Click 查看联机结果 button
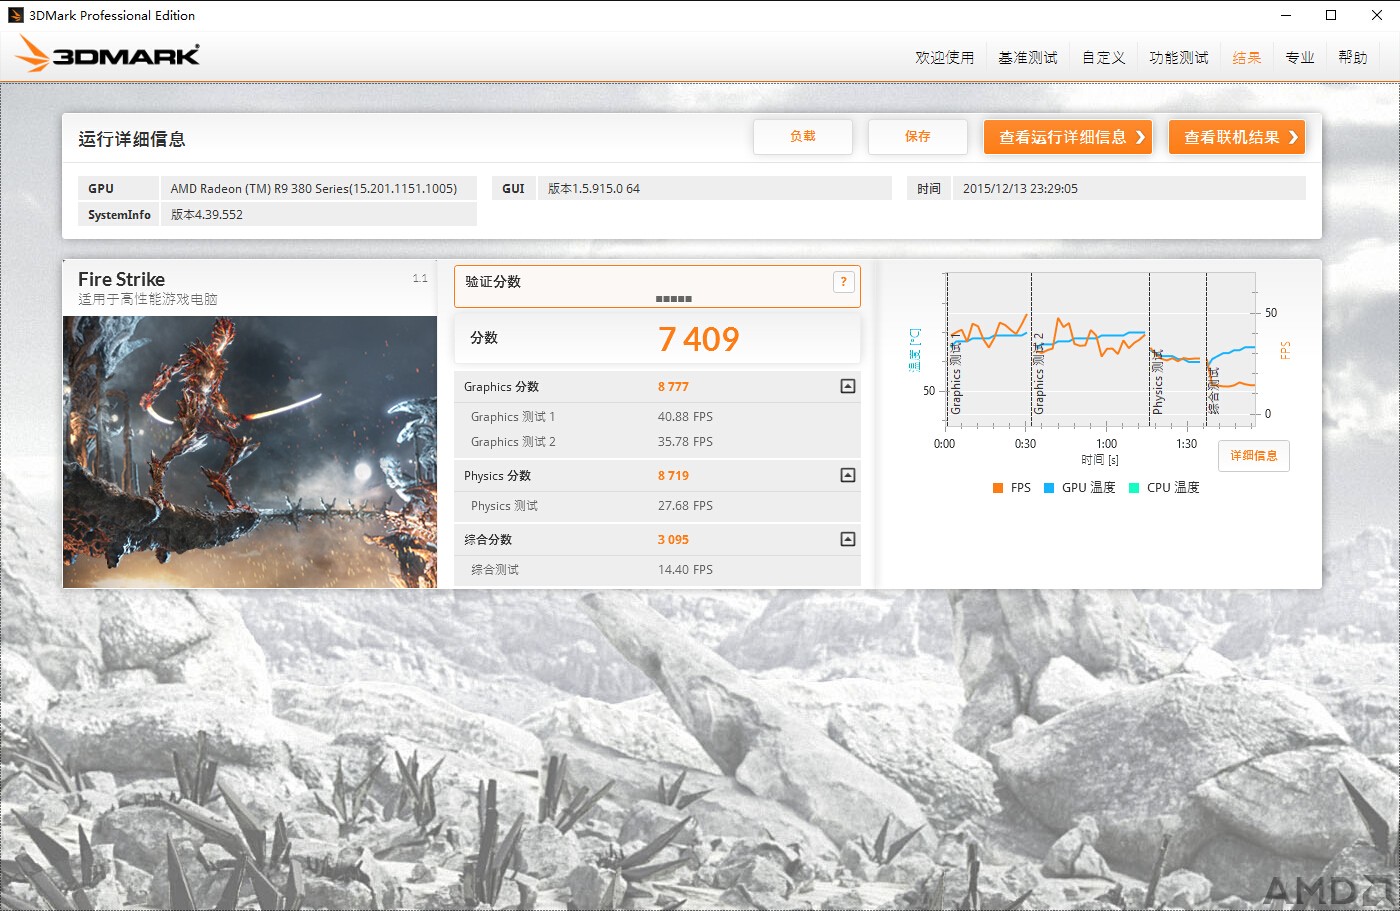Screen dimensions: 1400x911 click(1237, 137)
